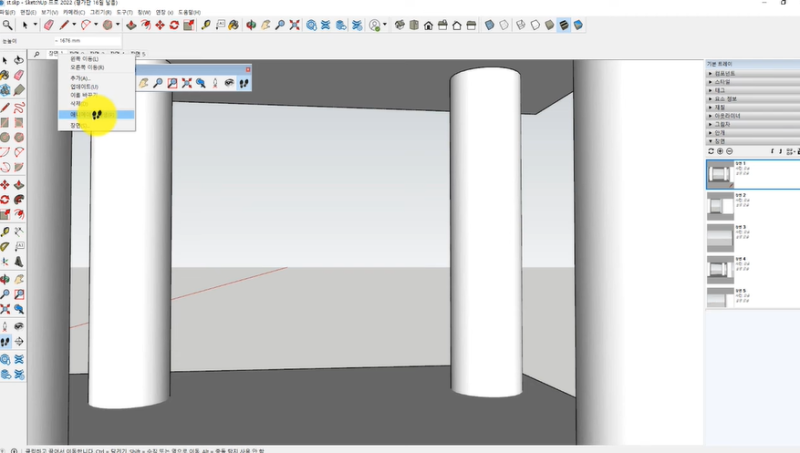
Task: Toggle Back Edges style
Action: tap(504, 25)
